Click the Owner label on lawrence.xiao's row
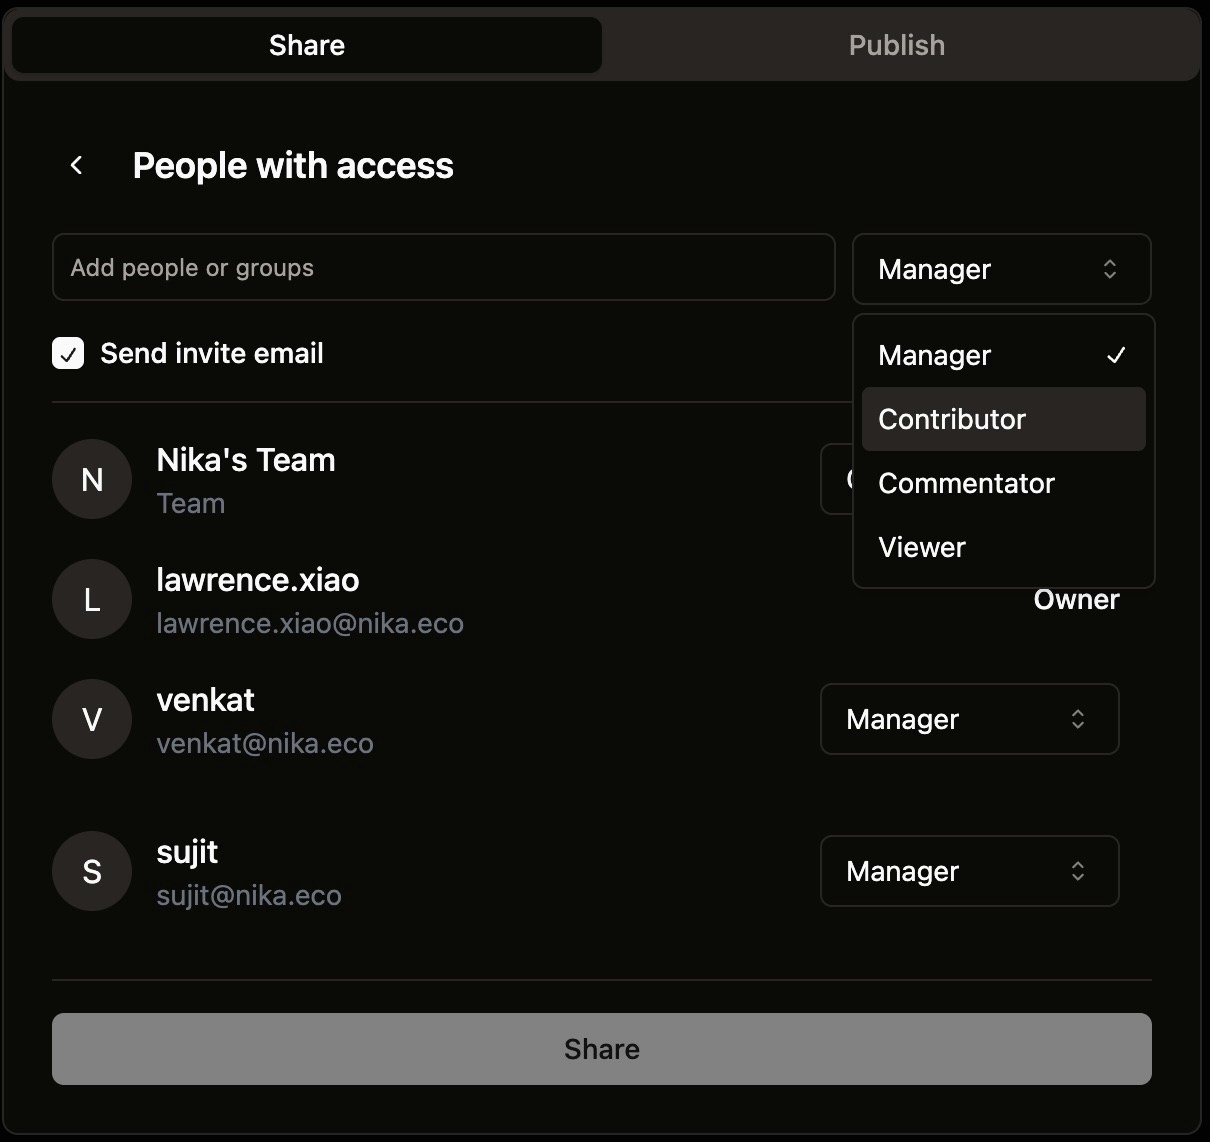 pyautogui.click(x=1075, y=599)
